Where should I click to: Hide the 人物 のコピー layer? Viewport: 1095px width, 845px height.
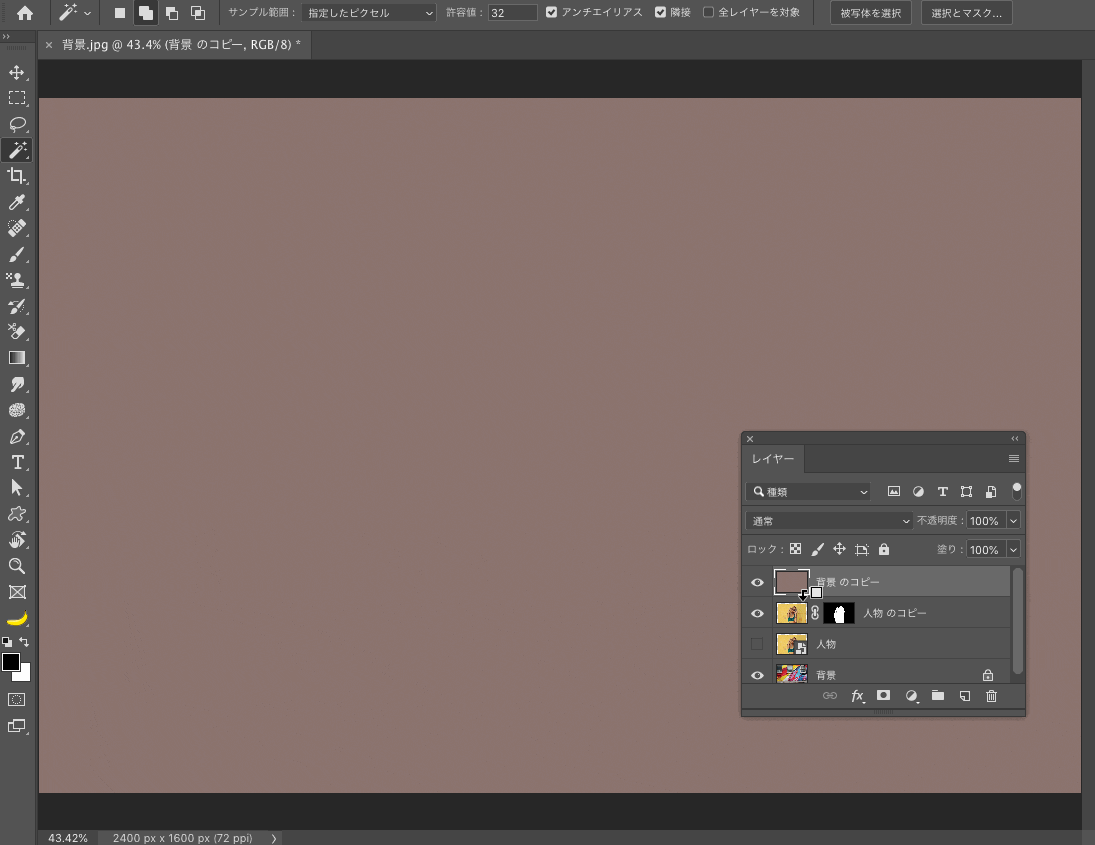coord(757,613)
